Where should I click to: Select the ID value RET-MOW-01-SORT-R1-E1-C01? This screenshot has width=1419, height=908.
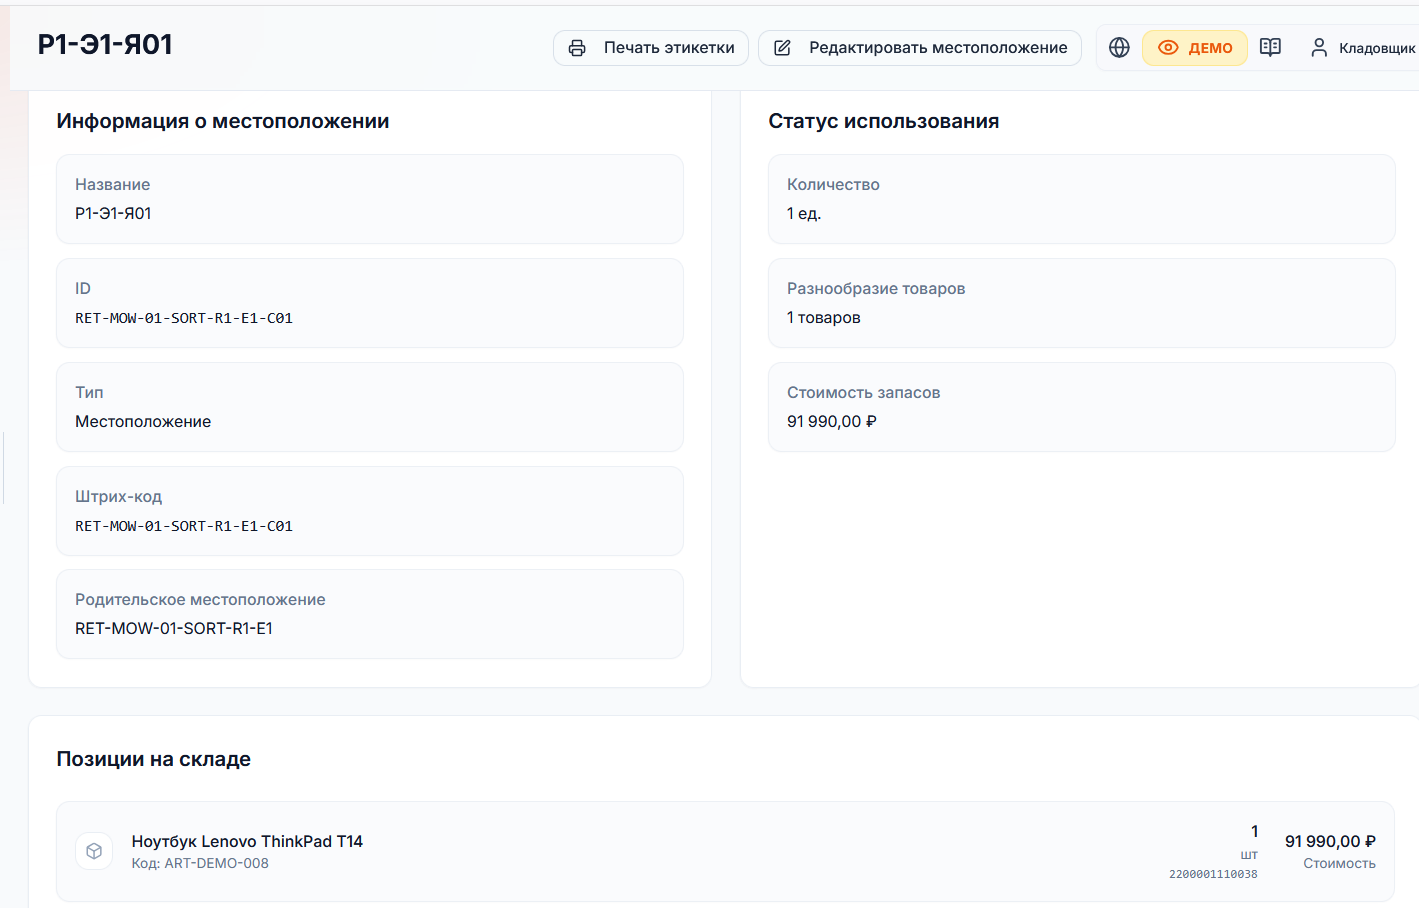coord(184,318)
